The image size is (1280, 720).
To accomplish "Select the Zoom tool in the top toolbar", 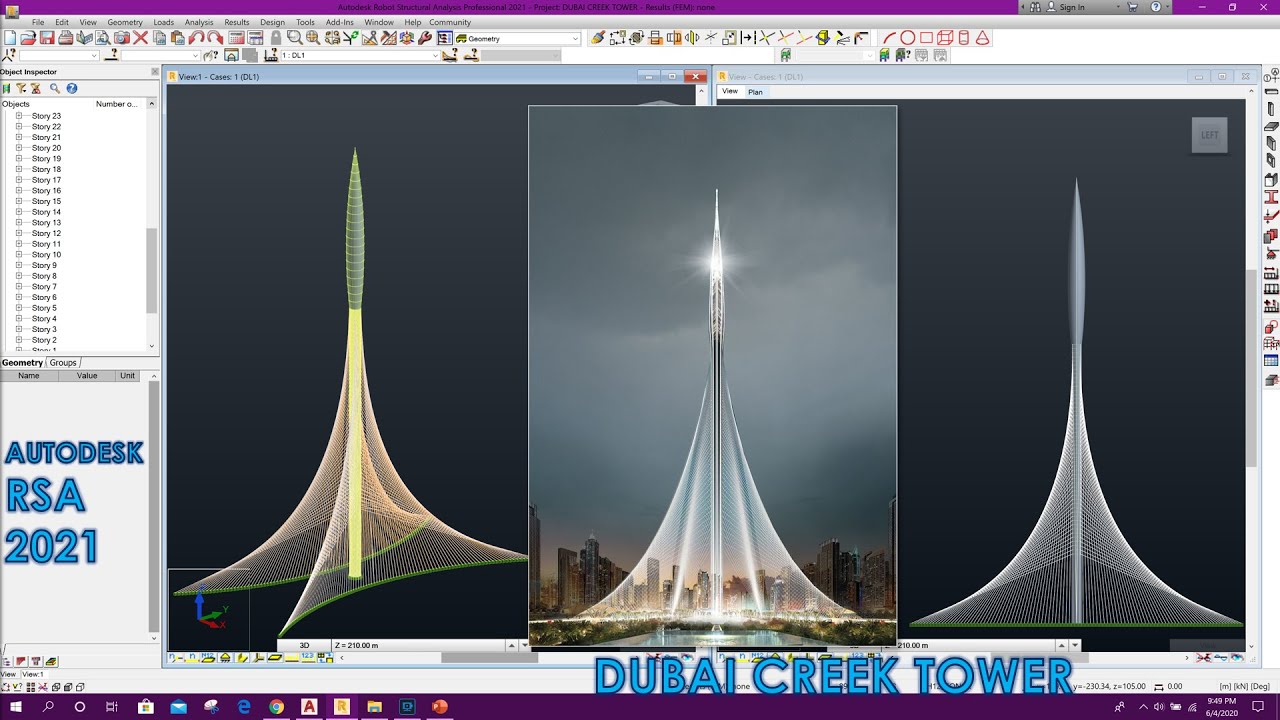I will click(x=293, y=40).
